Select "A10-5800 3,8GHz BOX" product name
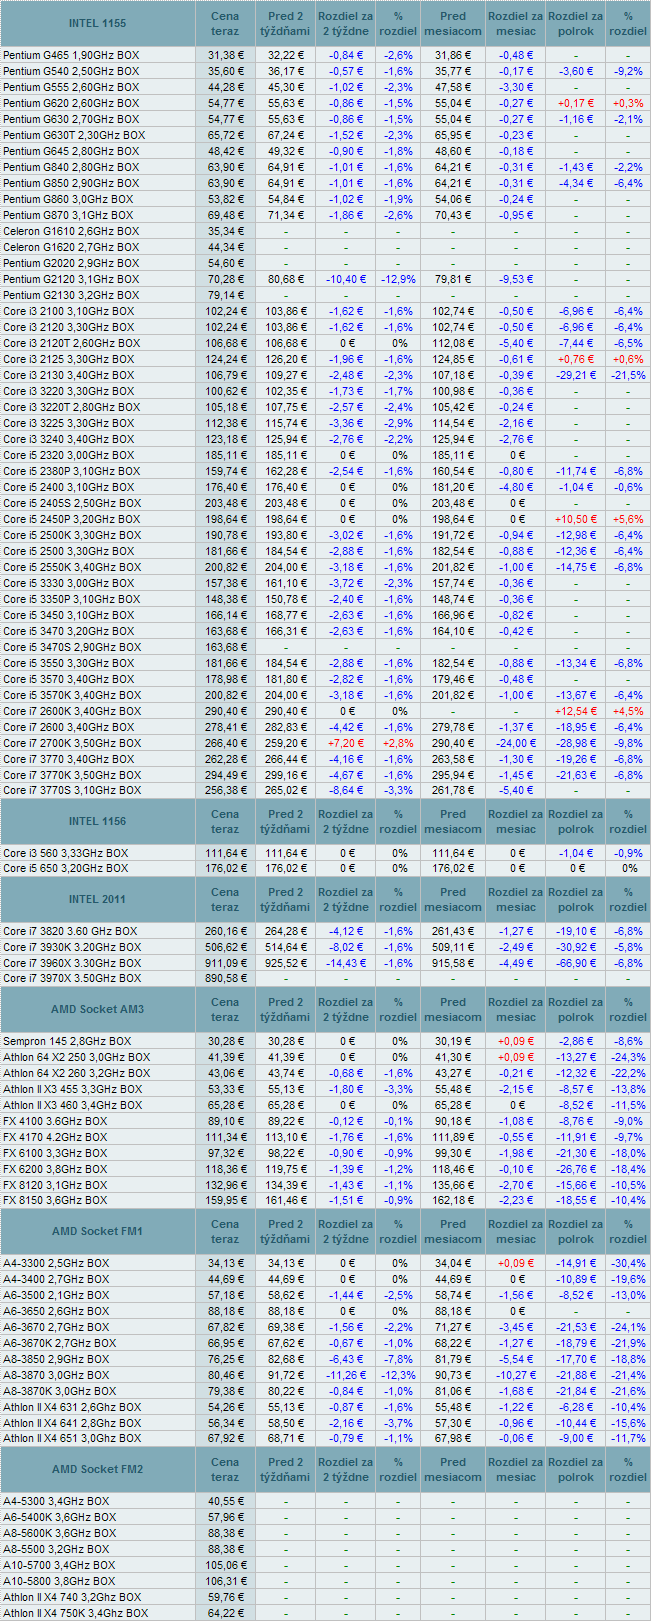The height and width of the screenshot is (1621, 651). (x=59, y=1581)
